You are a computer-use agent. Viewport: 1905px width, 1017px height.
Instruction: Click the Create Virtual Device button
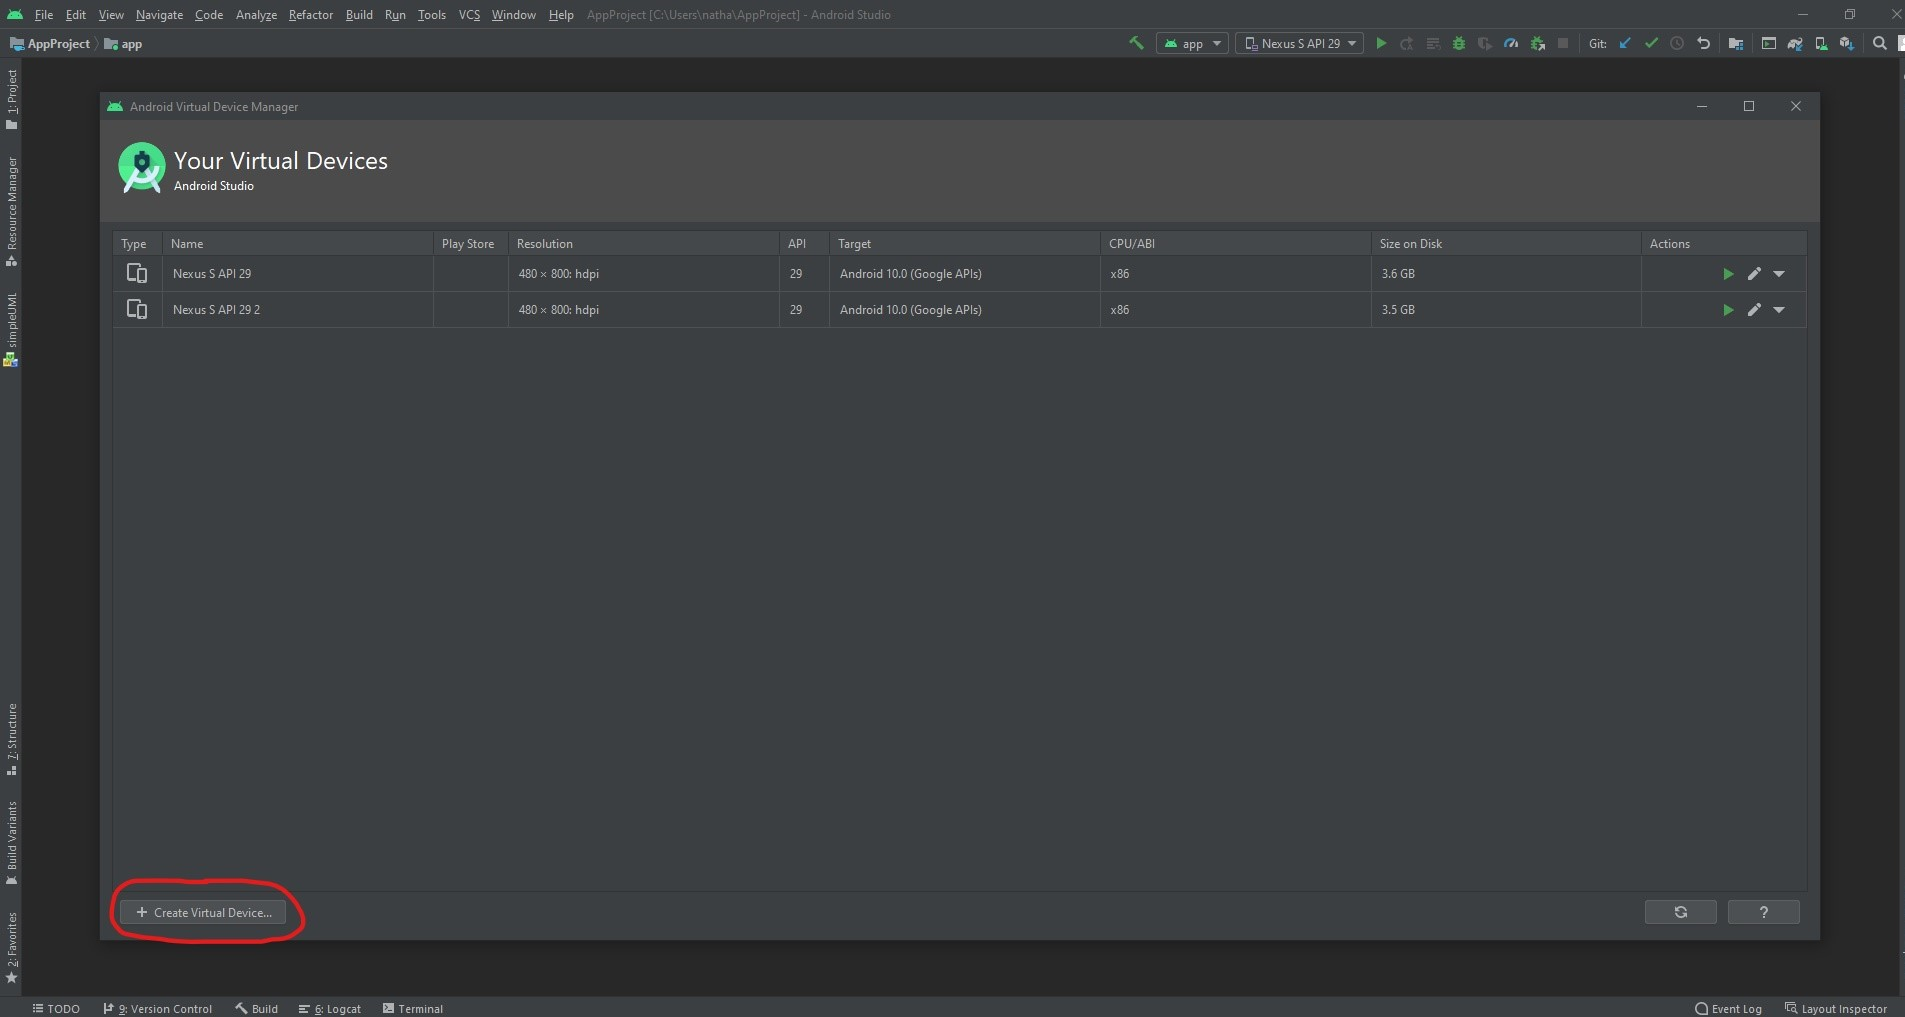click(204, 912)
